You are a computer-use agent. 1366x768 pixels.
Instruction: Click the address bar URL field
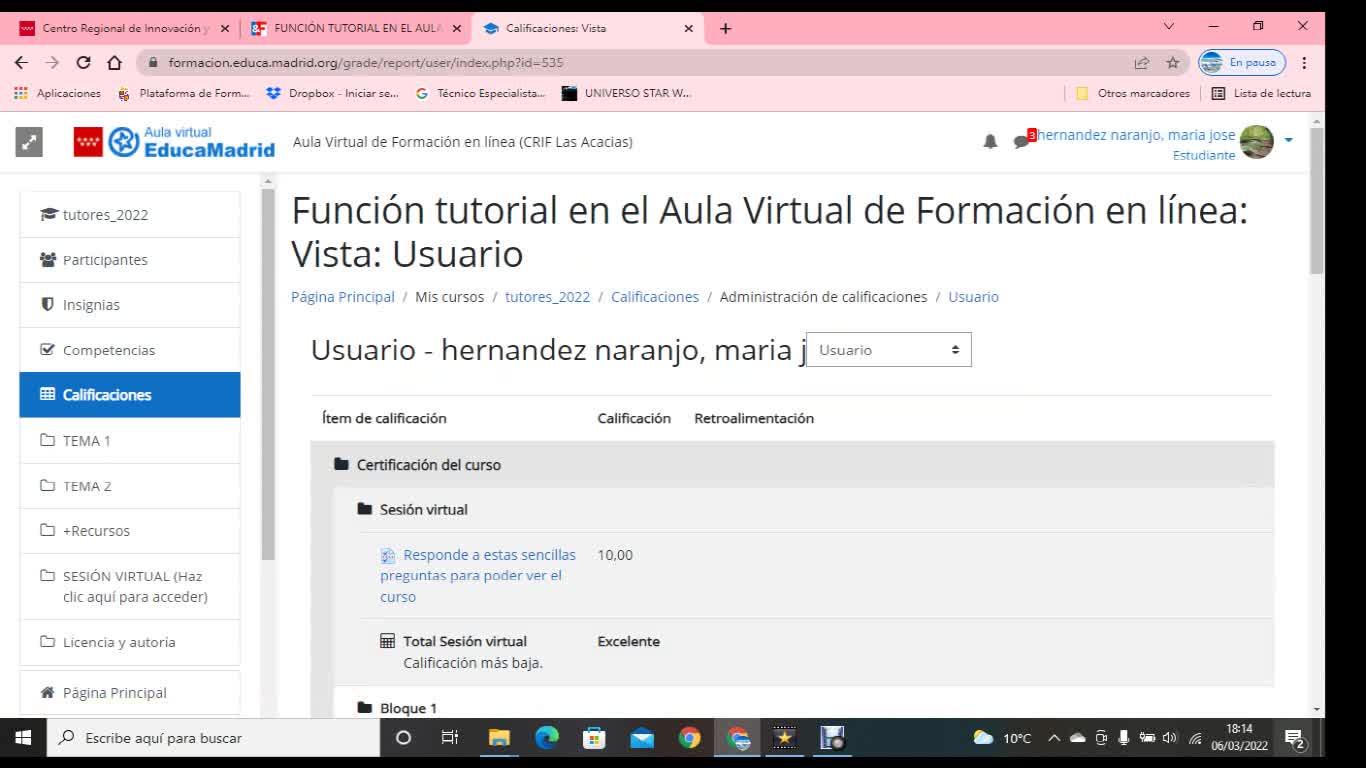coord(640,62)
